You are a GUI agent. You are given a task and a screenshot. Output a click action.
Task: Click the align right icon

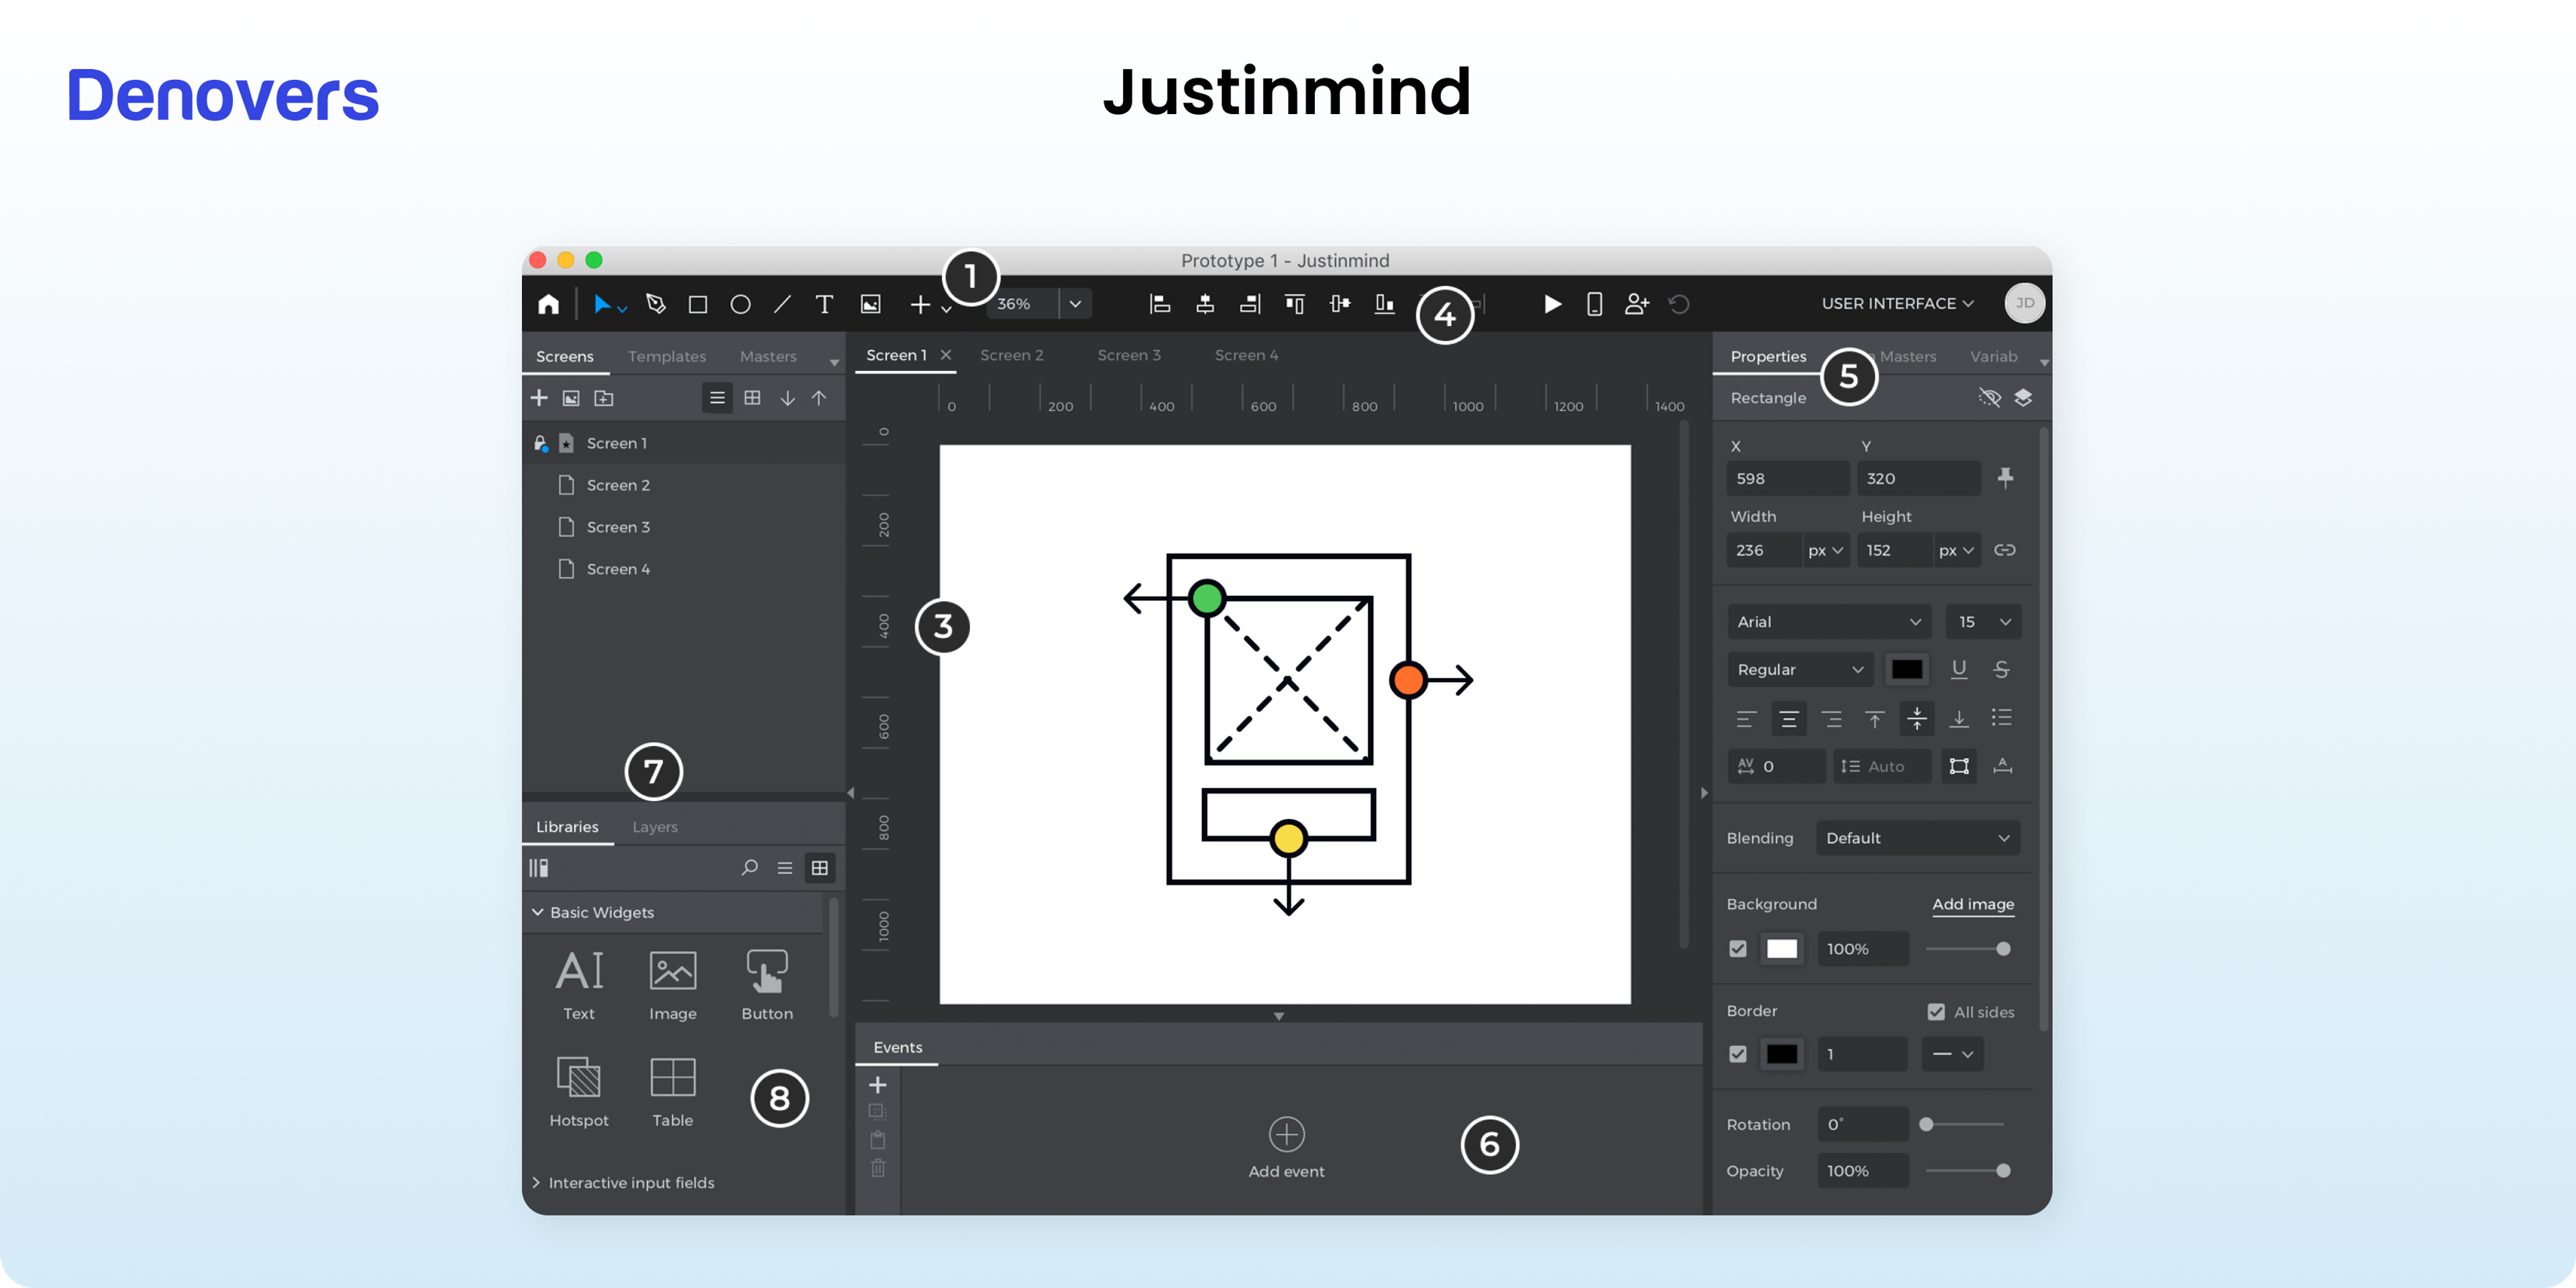point(1250,304)
